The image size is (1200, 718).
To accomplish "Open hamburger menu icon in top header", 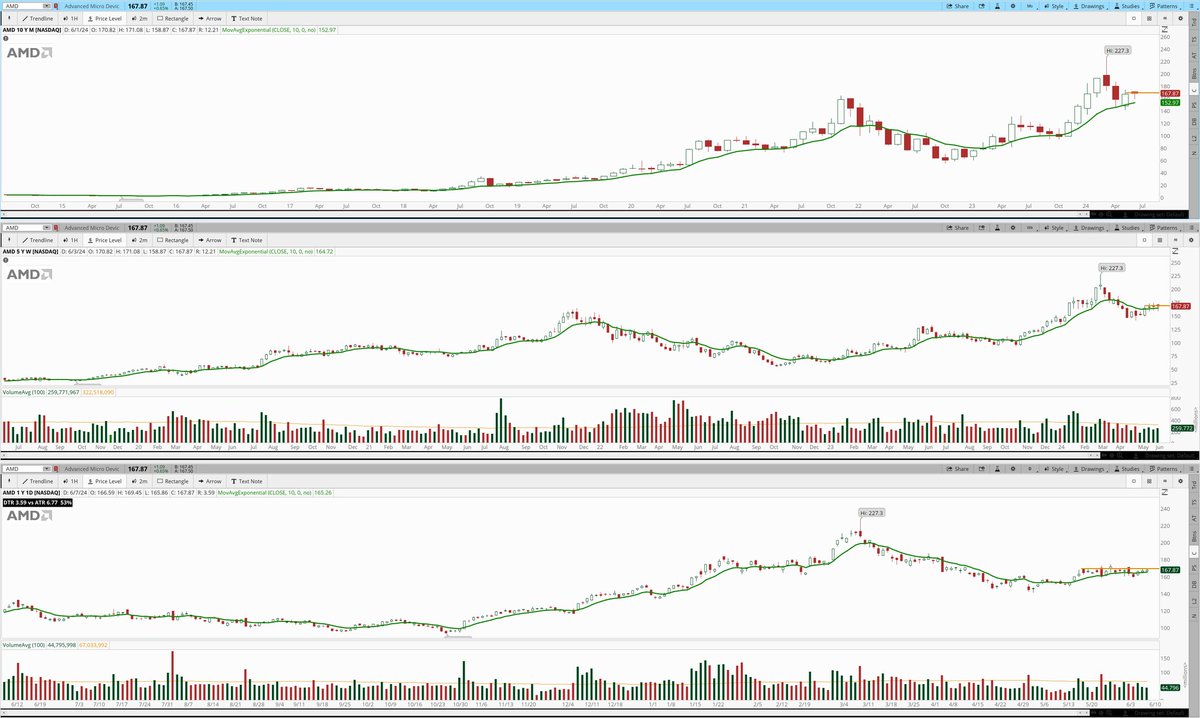I will click(x=1192, y=5).
